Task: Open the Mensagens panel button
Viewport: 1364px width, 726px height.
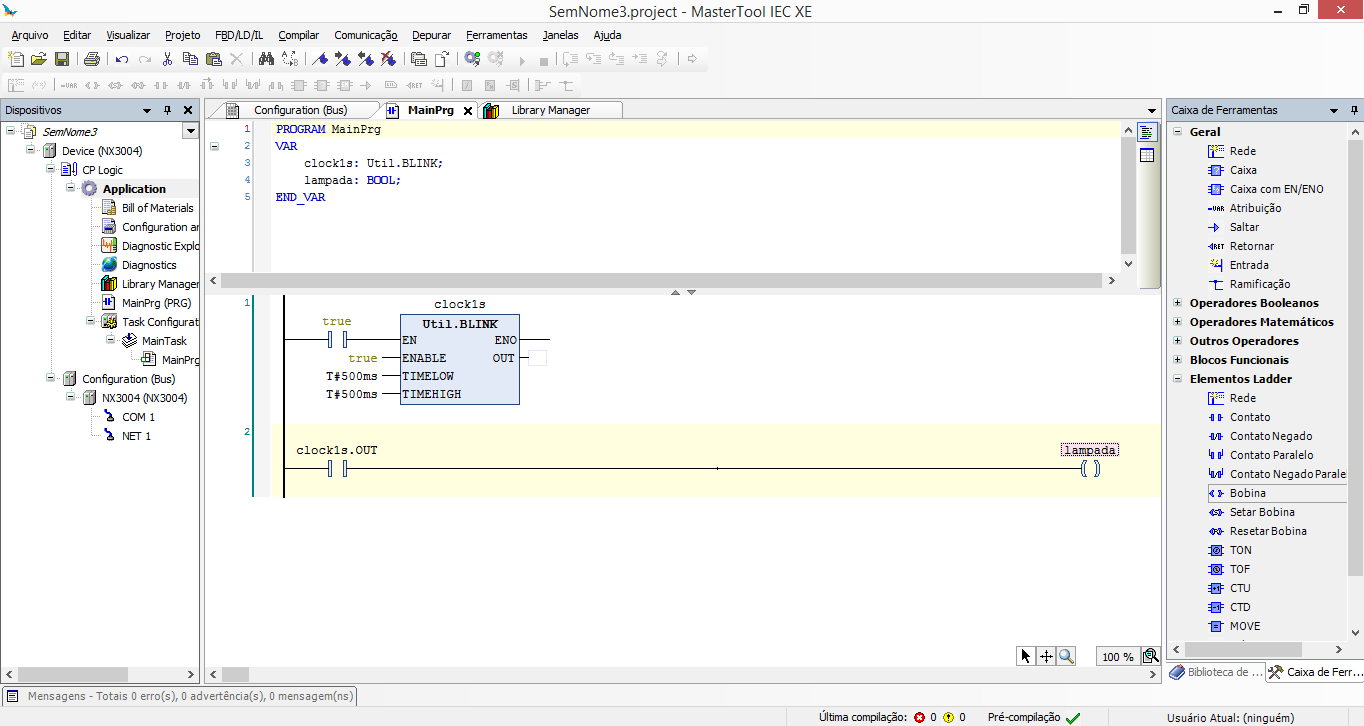Action: click(180, 696)
